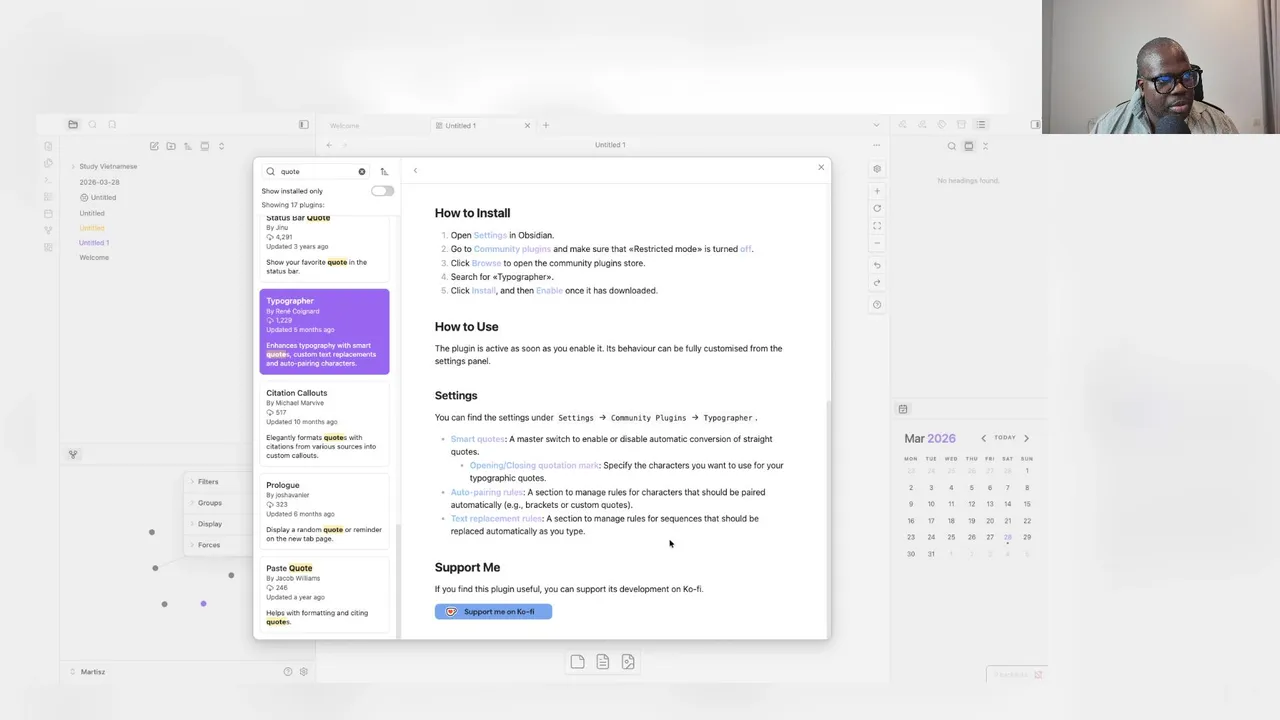Follow the Text replacement rules link
This screenshot has width=1280, height=720.
pyautogui.click(x=496, y=518)
